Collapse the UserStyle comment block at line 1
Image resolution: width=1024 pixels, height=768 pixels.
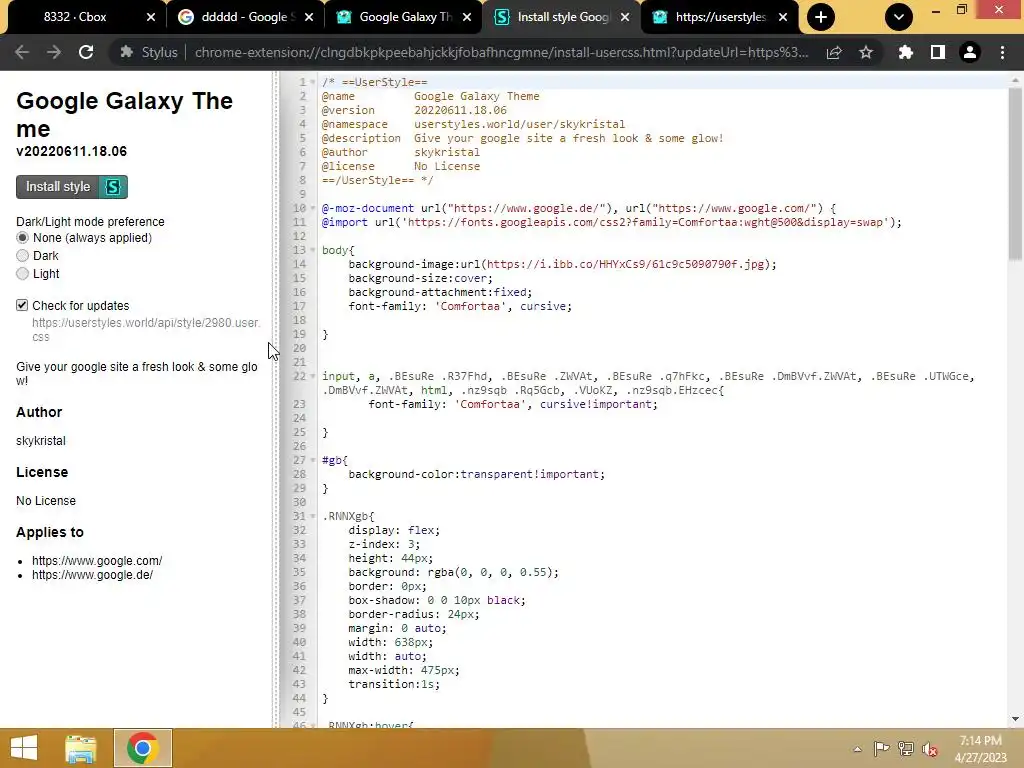pyautogui.click(x=313, y=82)
